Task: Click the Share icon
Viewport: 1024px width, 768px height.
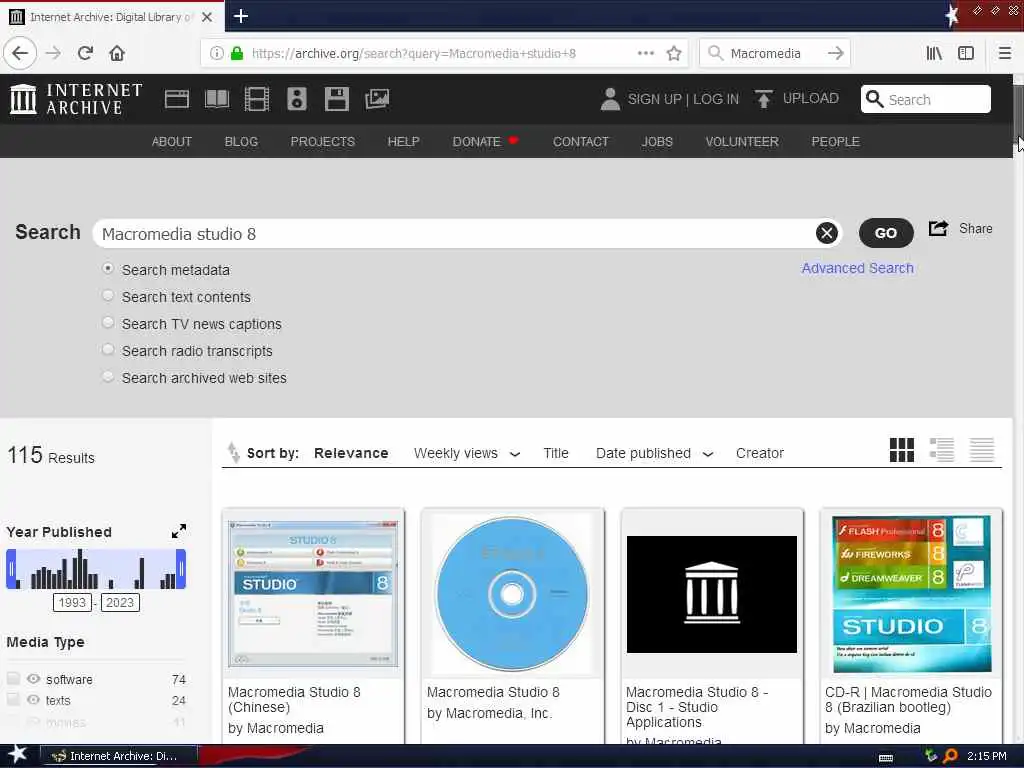Action: click(938, 229)
